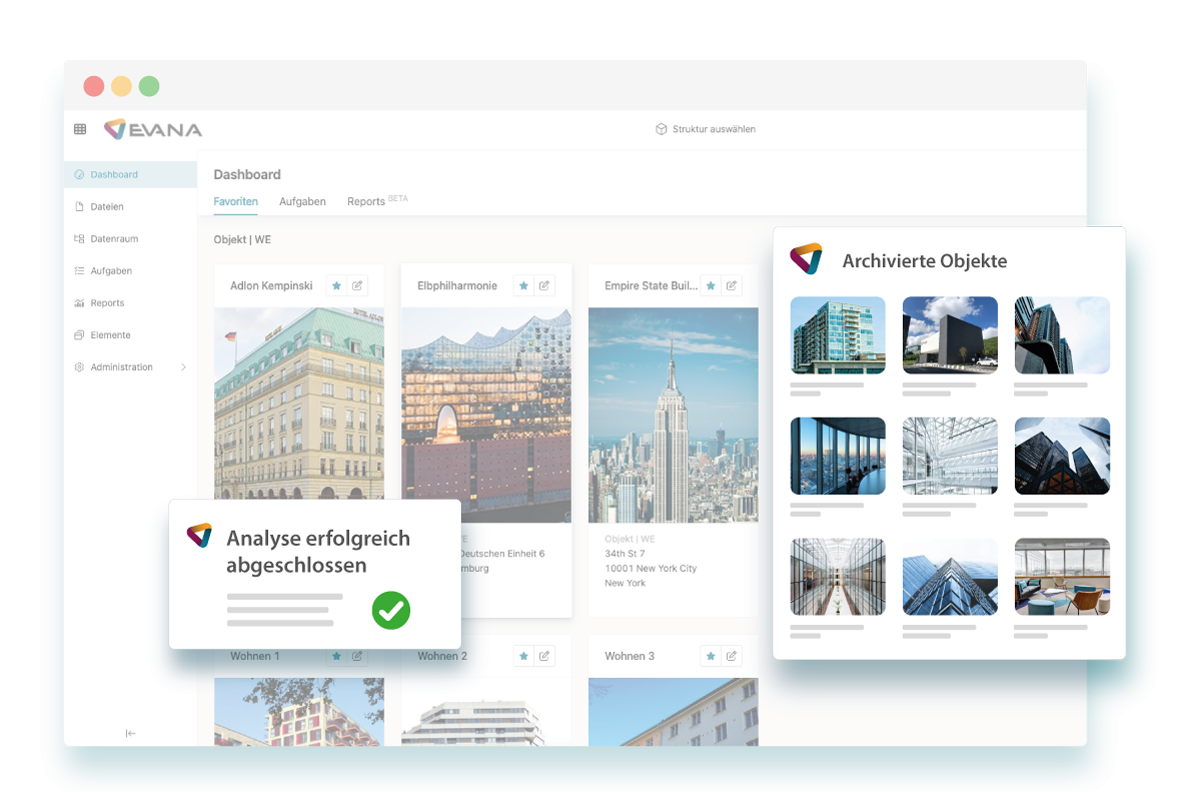Click the EVANA logo
Screen dimensions: 1200x792
tap(153, 129)
